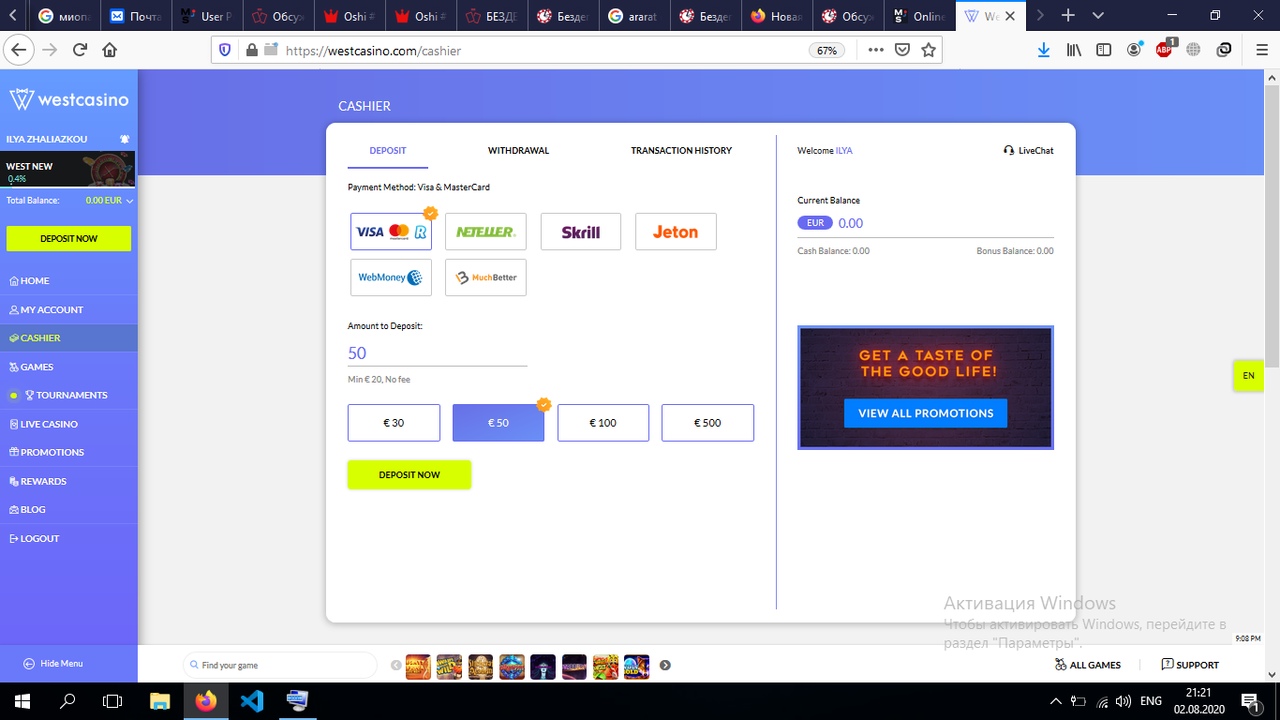This screenshot has width=1280, height=720.
Task: Open the Windows Start menu
Action: [22, 701]
